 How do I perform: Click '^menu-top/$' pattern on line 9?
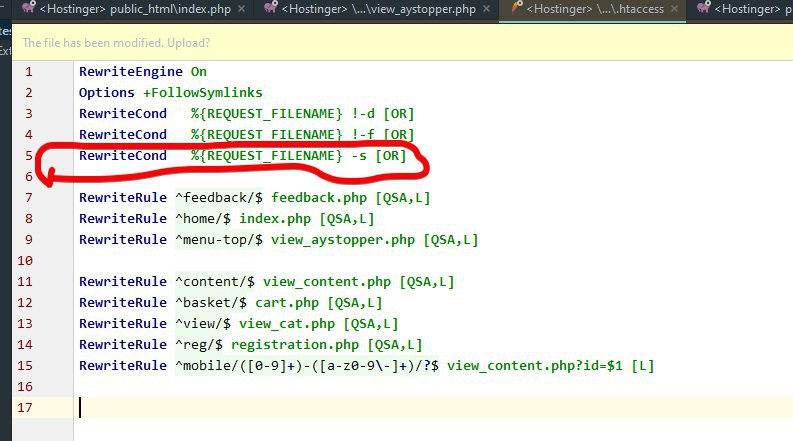coord(218,240)
